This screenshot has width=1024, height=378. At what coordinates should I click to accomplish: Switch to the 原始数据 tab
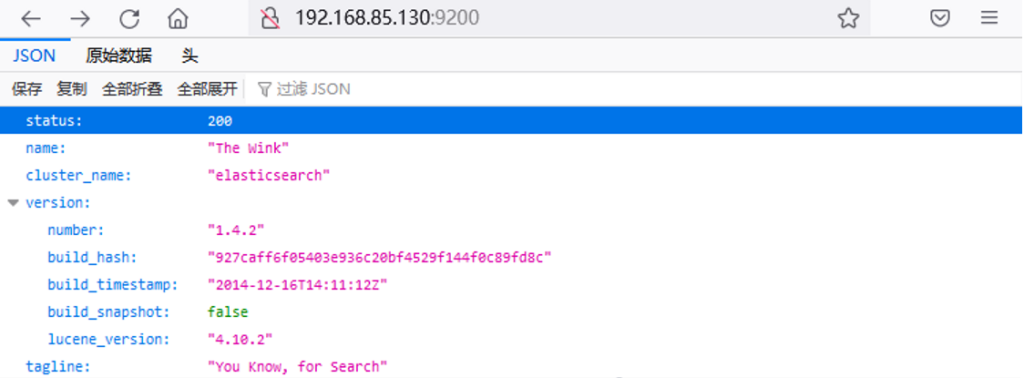pyautogui.click(x=119, y=56)
